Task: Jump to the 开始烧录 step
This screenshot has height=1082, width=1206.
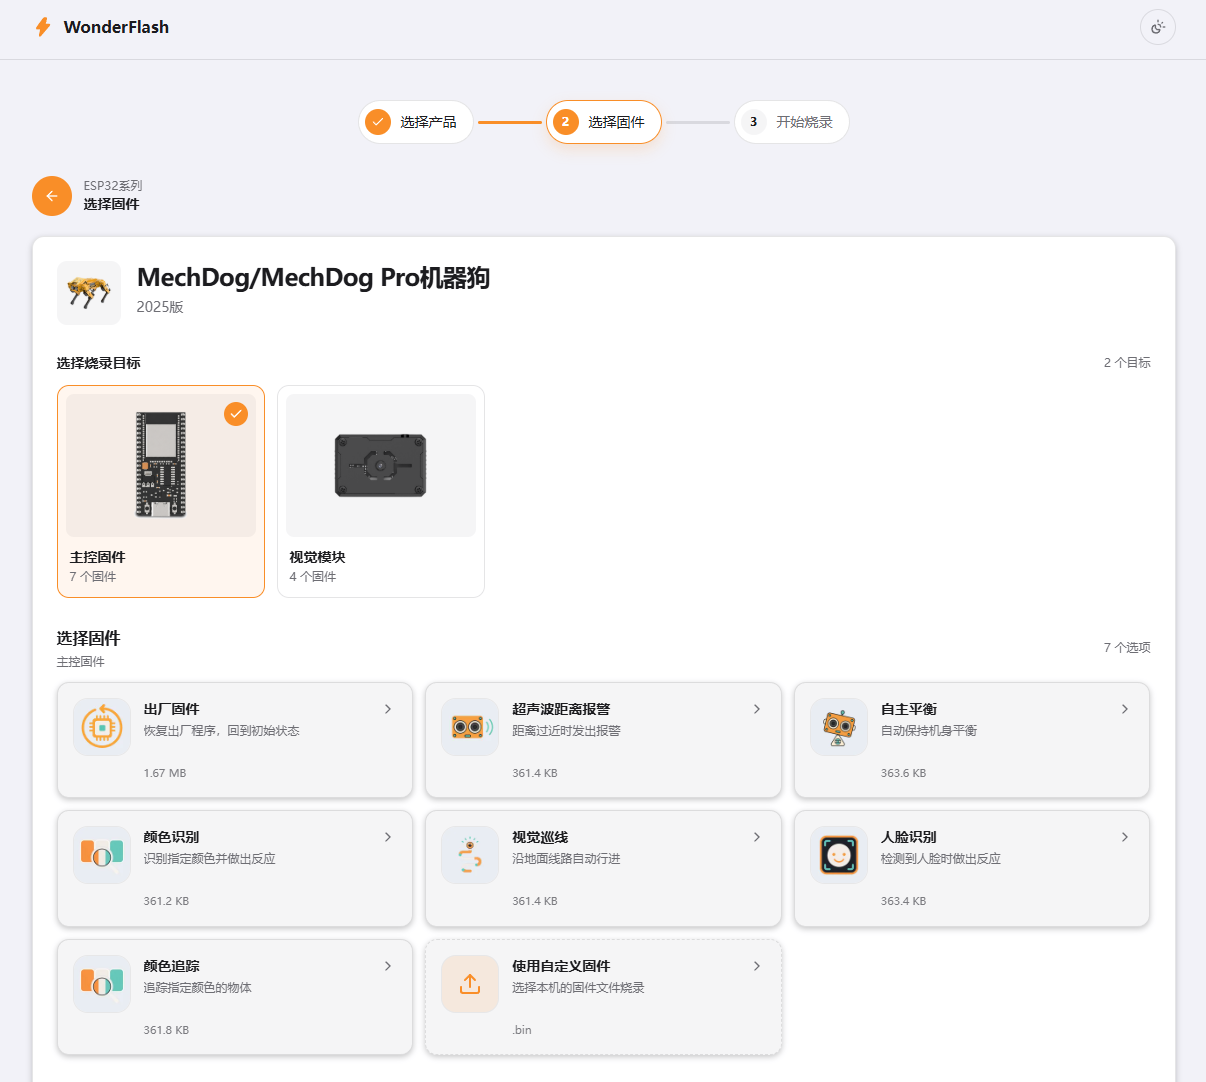Action: [792, 122]
